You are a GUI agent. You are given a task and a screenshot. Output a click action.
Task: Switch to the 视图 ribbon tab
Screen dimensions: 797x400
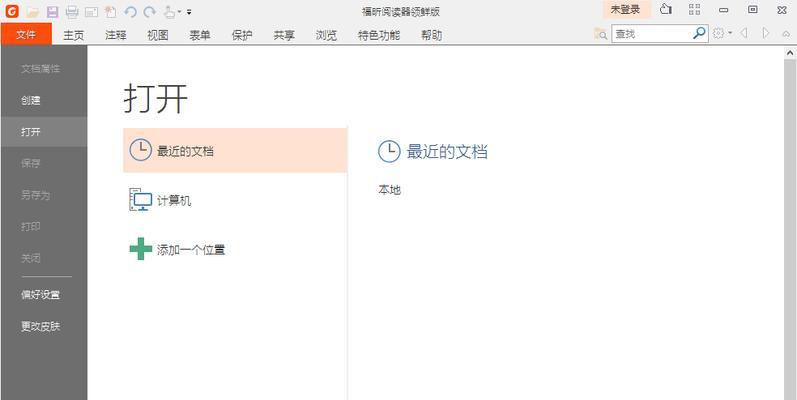[x=158, y=35]
